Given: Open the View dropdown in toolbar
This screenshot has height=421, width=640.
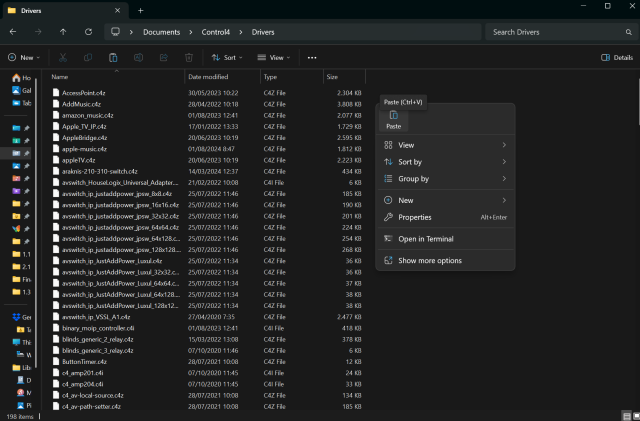Looking at the screenshot, I should (274, 58).
